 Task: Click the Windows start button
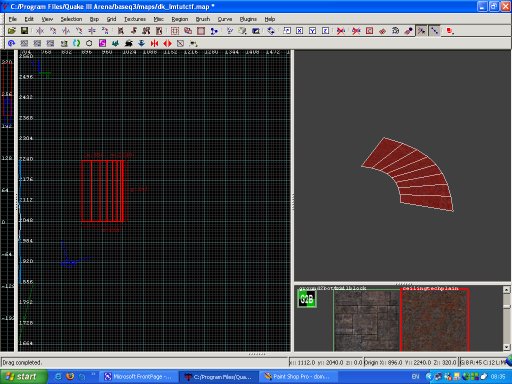(23, 377)
